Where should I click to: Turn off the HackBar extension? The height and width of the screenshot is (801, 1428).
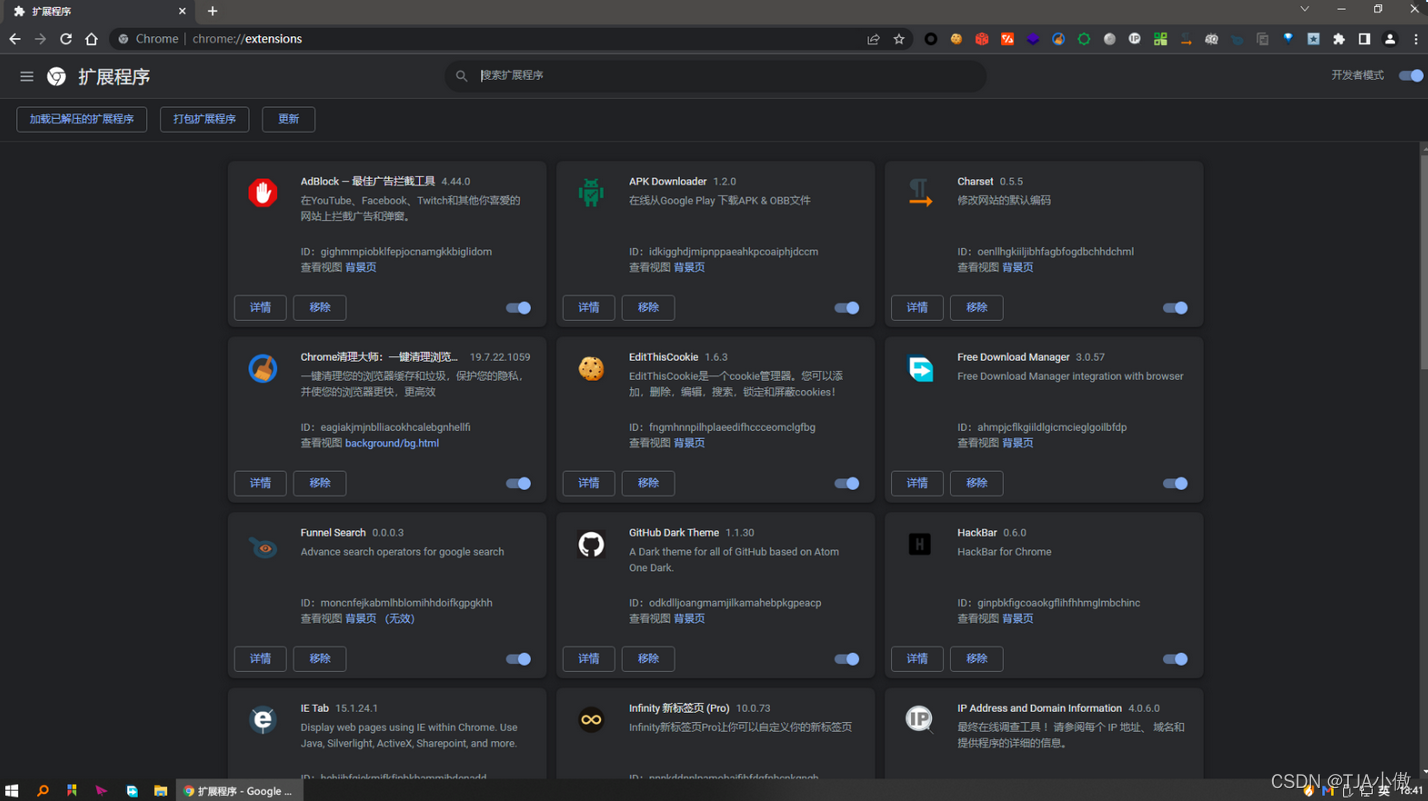click(x=1175, y=659)
